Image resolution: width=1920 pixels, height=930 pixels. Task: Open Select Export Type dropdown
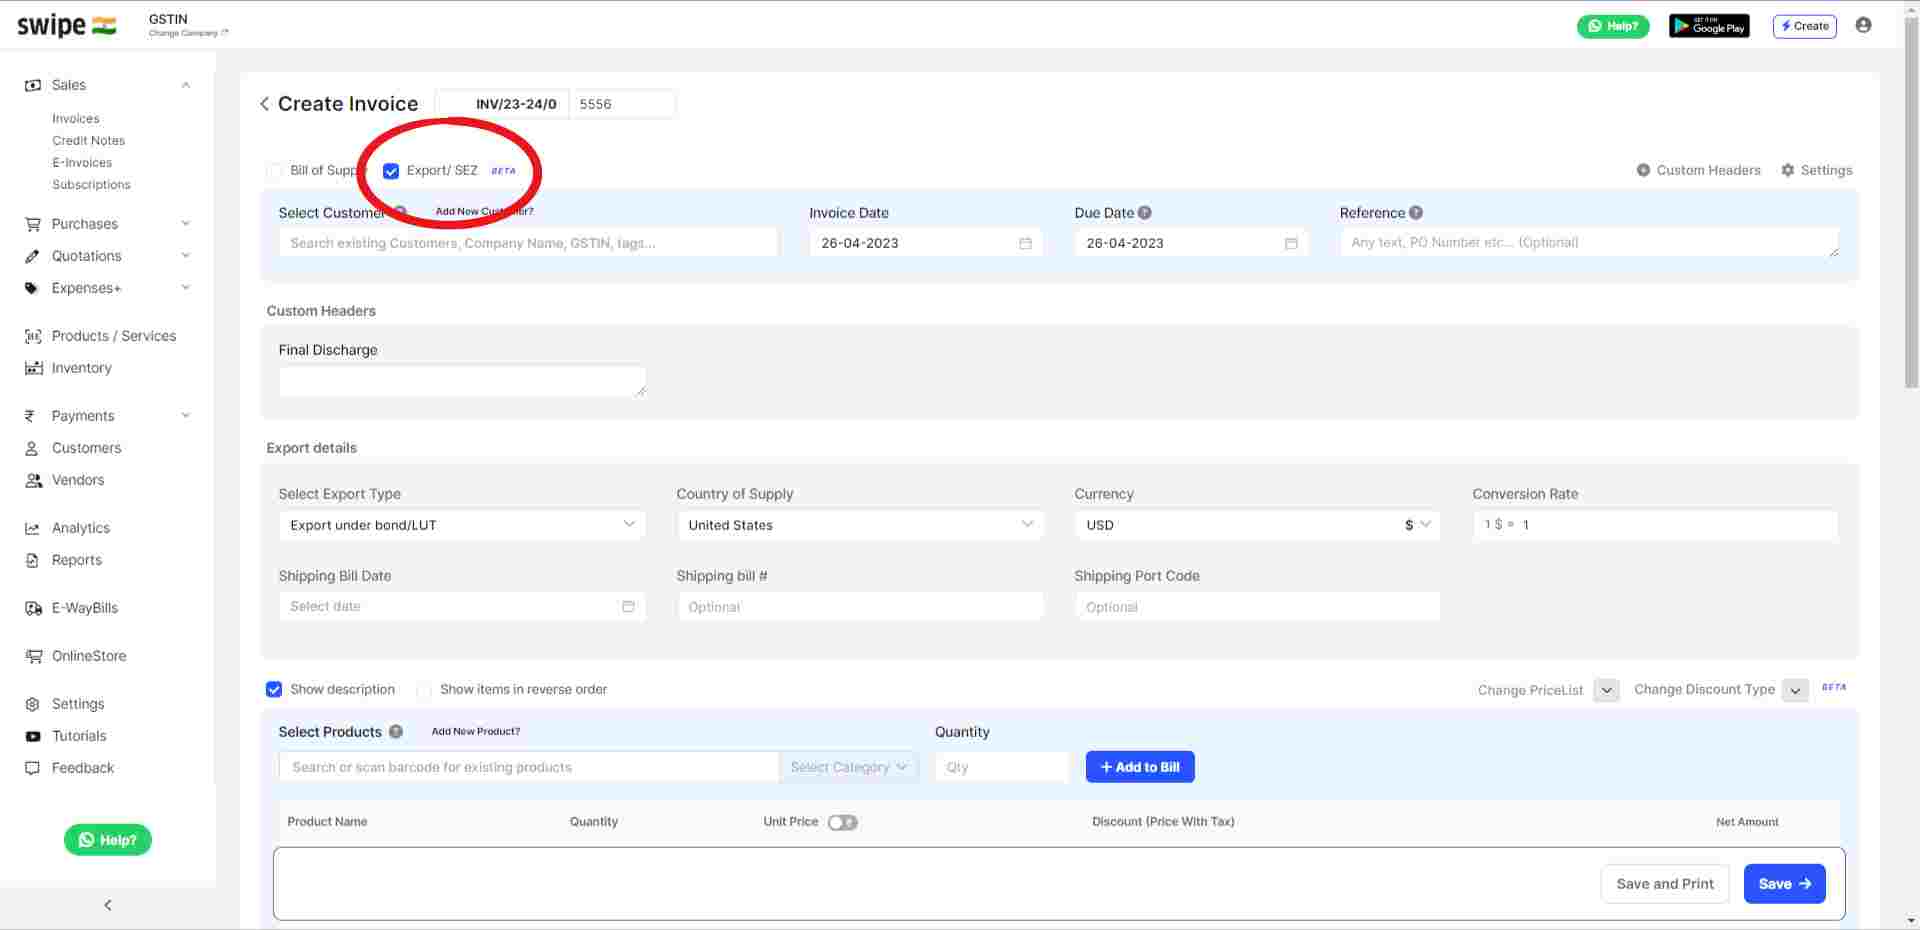pos(462,525)
